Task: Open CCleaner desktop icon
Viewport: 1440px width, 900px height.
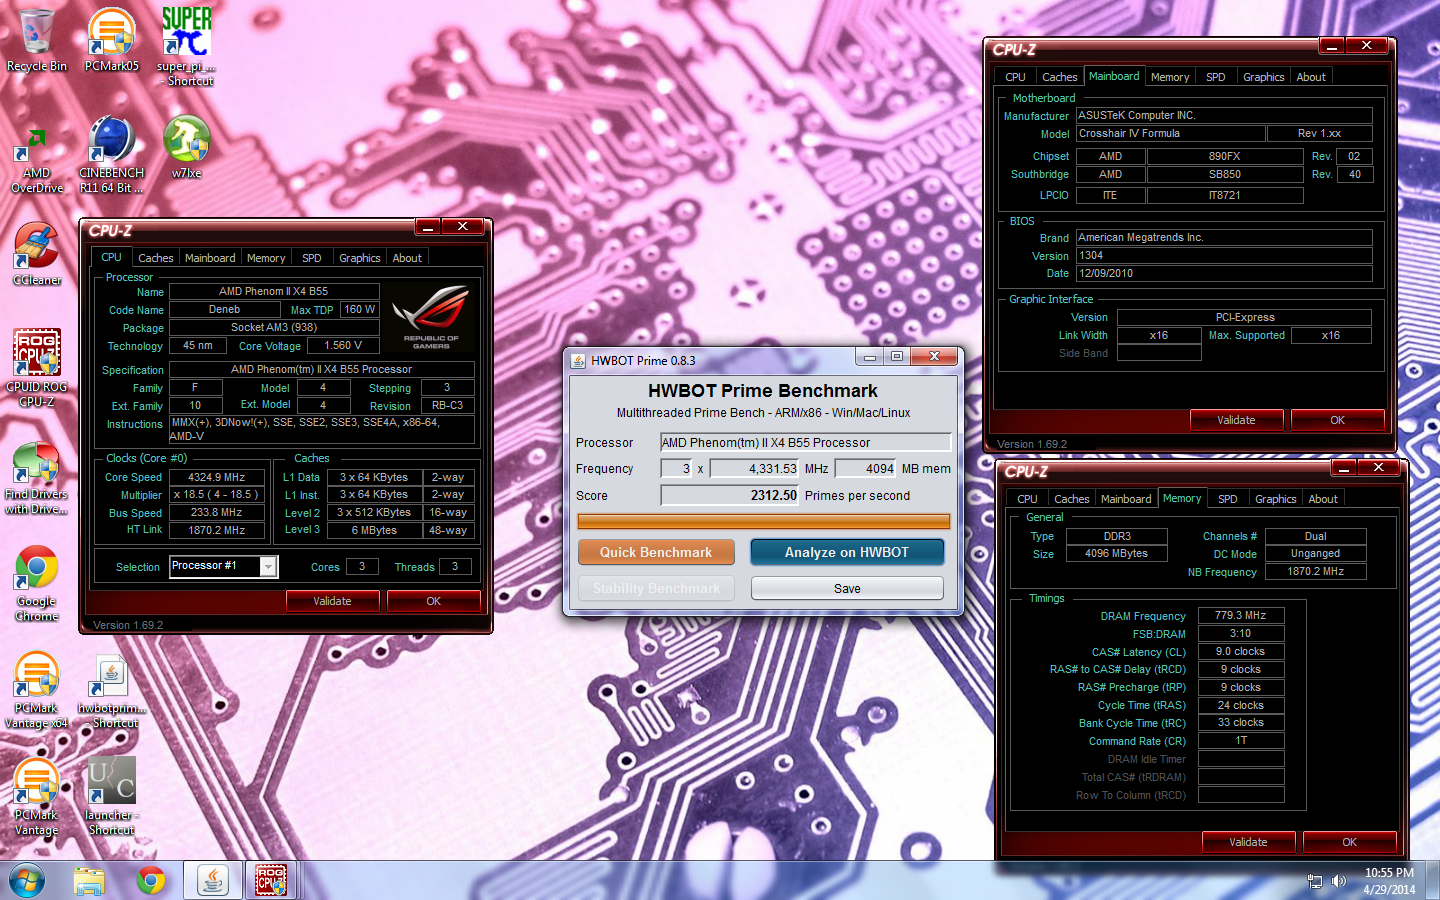Action: click(37, 254)
